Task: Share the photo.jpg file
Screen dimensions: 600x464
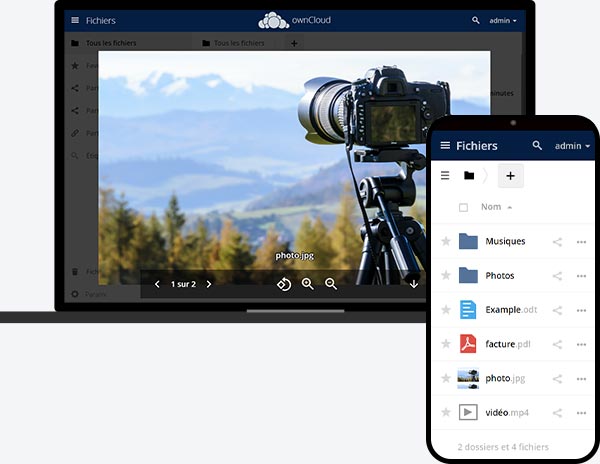Action: pyautogui.click(x=558, y=379)
